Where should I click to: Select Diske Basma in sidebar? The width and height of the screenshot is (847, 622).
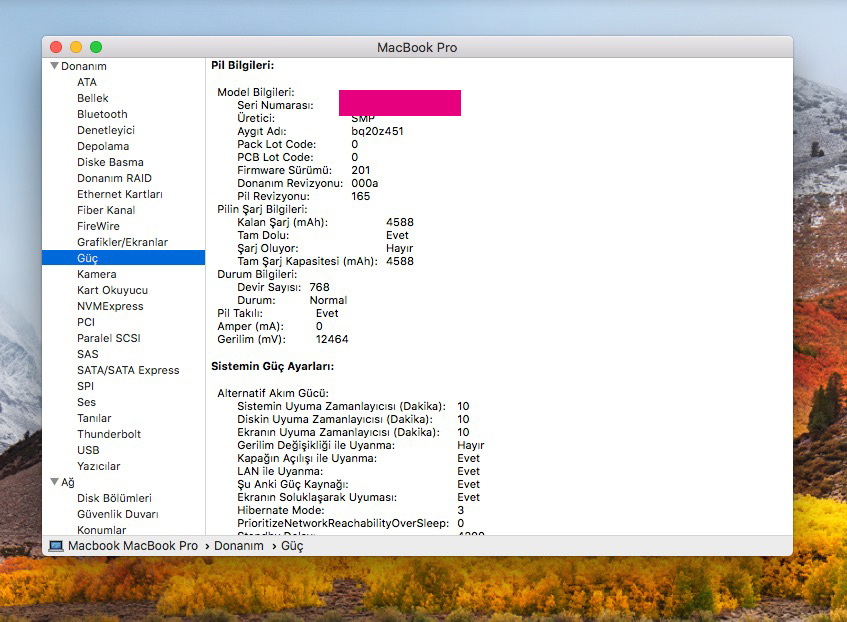coord(110,162)
